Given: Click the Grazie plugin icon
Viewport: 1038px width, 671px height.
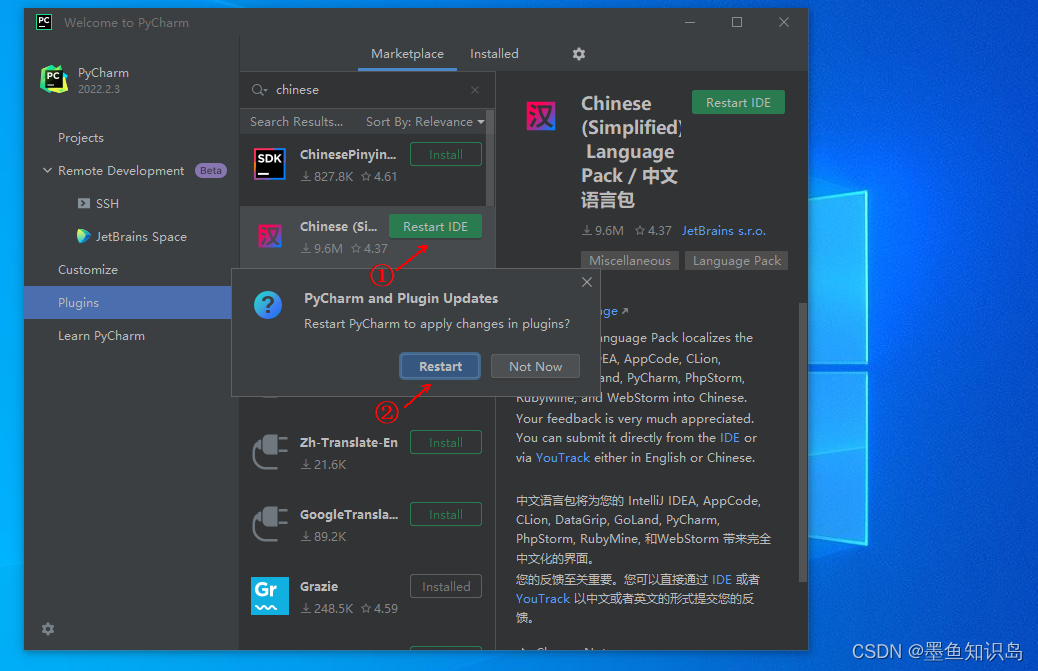Looking at the screenshot, I should 269,596.
